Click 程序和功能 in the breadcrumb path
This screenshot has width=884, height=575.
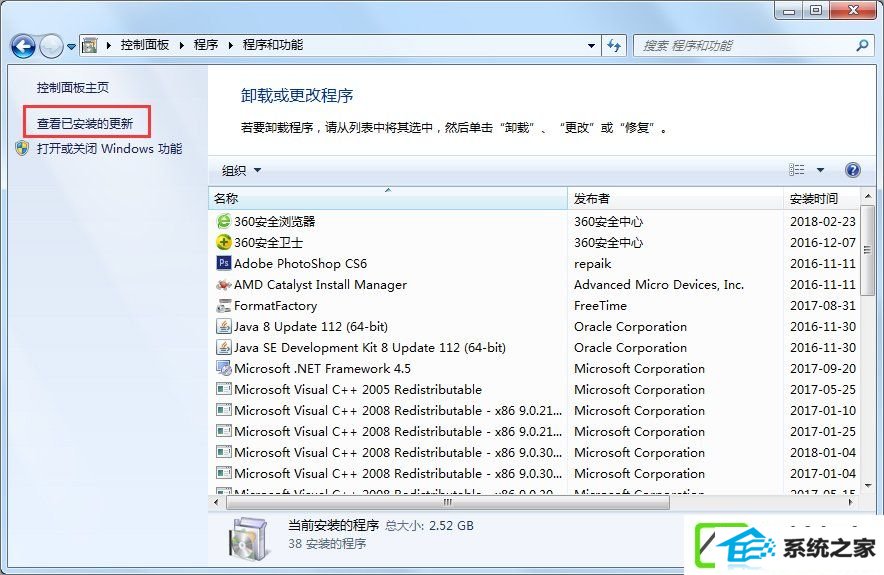point(273,45)
